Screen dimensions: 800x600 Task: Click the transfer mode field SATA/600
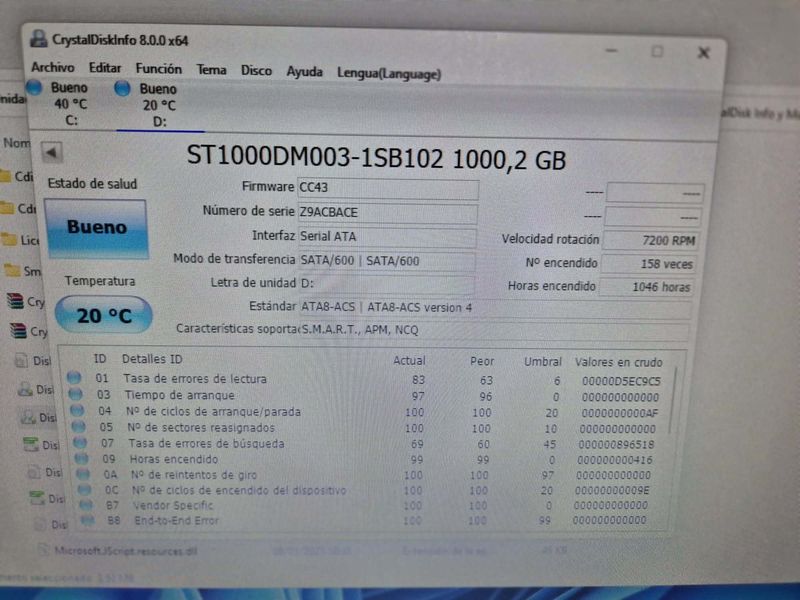(386, 261)
